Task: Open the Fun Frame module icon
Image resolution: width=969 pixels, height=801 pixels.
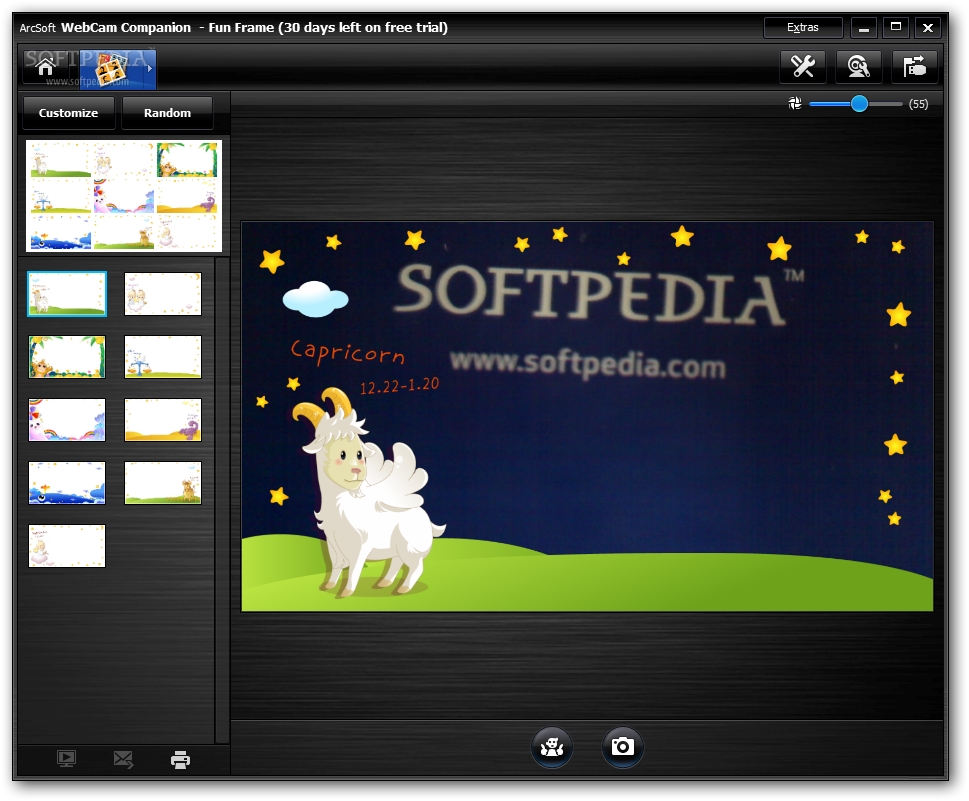Action: click(112, 69)
